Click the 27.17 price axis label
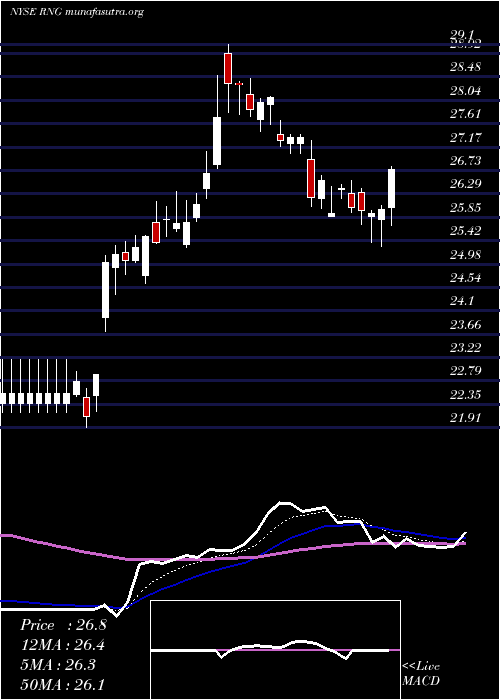This screenshot has height=700, width=500. pos(465,138)
